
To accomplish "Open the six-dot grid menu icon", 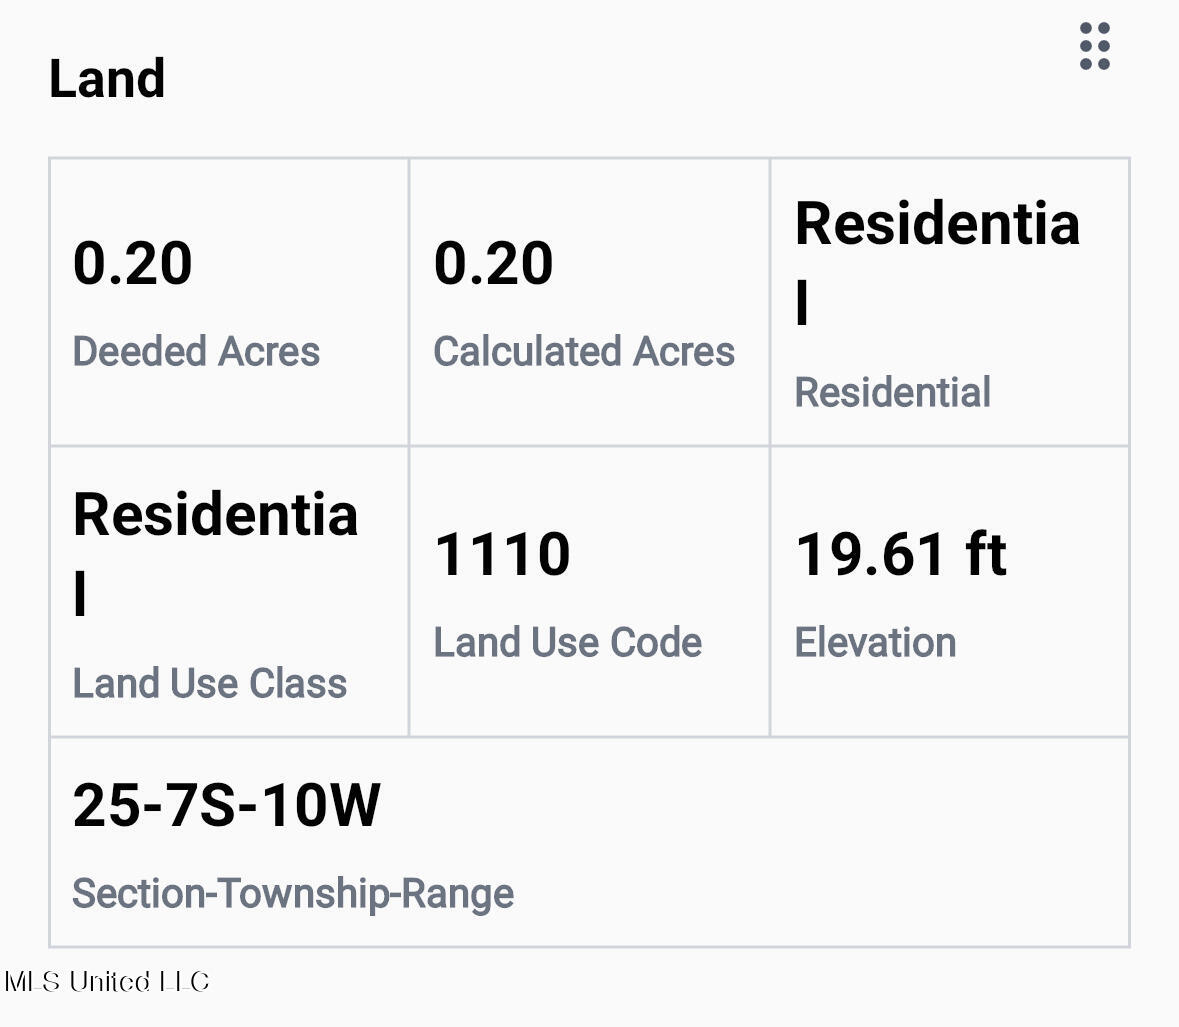I will click(1095, 46).
